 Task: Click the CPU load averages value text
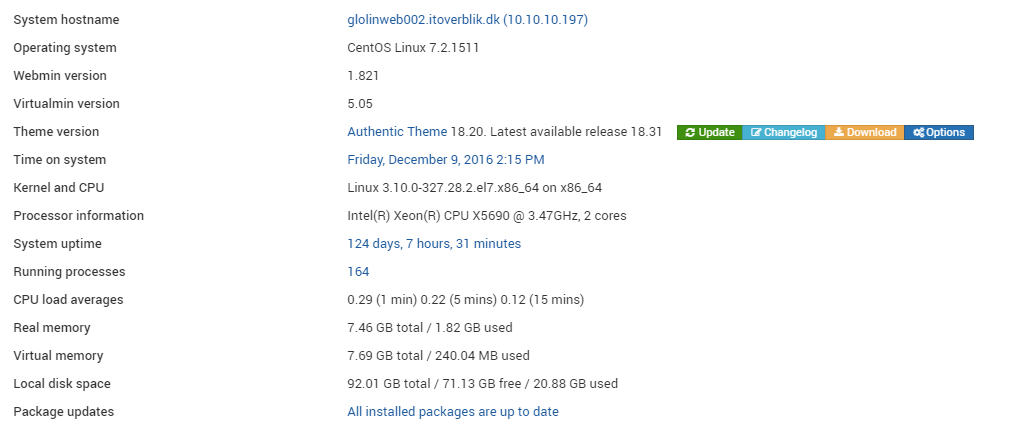point(465,300)
